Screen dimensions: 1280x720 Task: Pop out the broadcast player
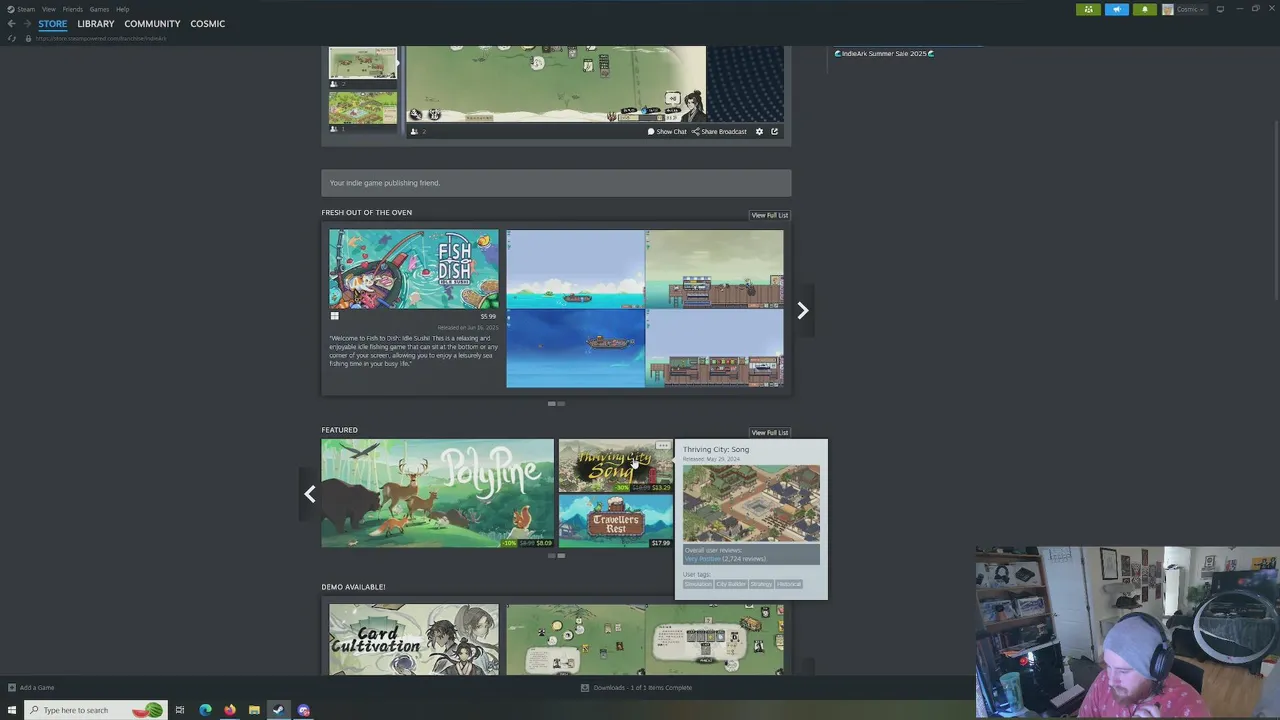pyautogui.click(x=774, y=132)
